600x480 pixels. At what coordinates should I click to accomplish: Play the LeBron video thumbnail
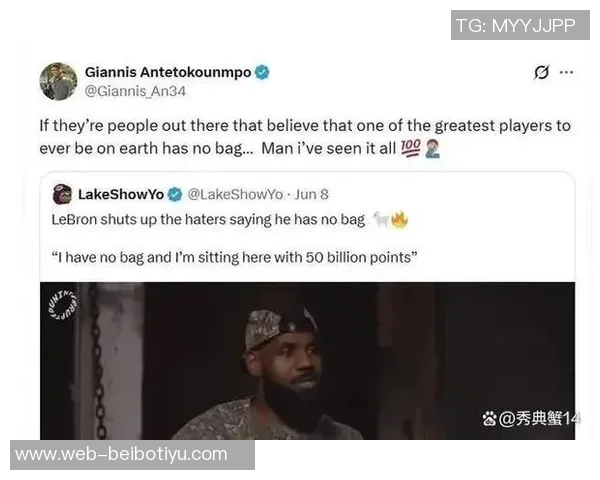pos(307,361)
